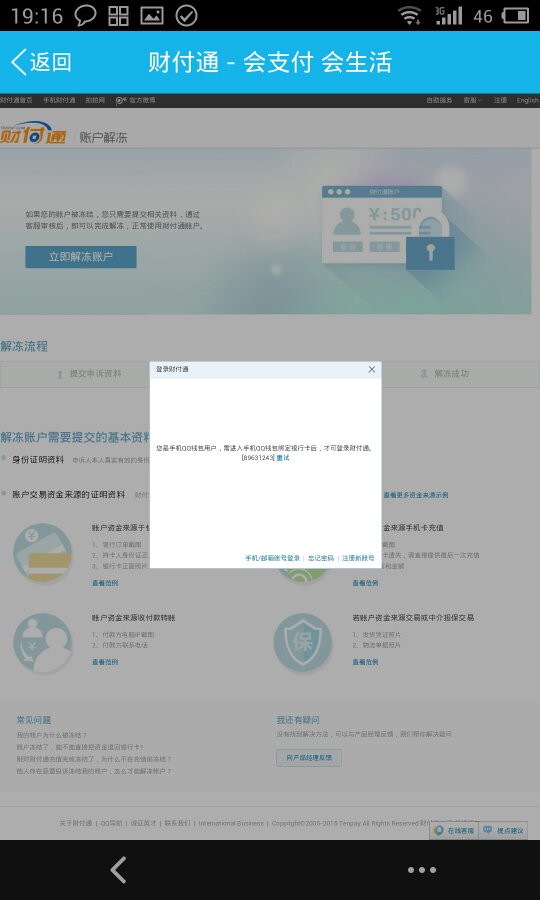Open FAQ about recharge freeze timing
This screenshot has height=900, width=540.
[94, 759]
